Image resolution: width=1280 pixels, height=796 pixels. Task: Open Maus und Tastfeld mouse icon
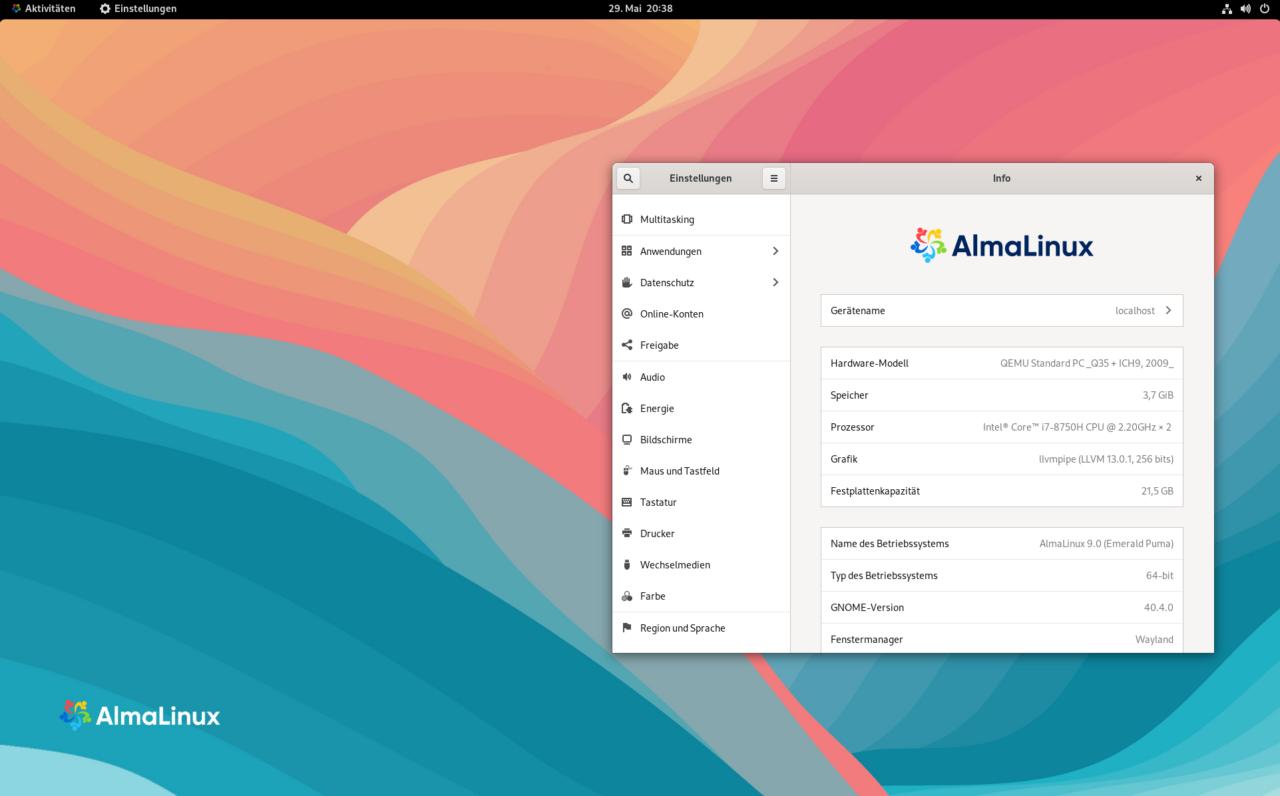tap(627, 470)
